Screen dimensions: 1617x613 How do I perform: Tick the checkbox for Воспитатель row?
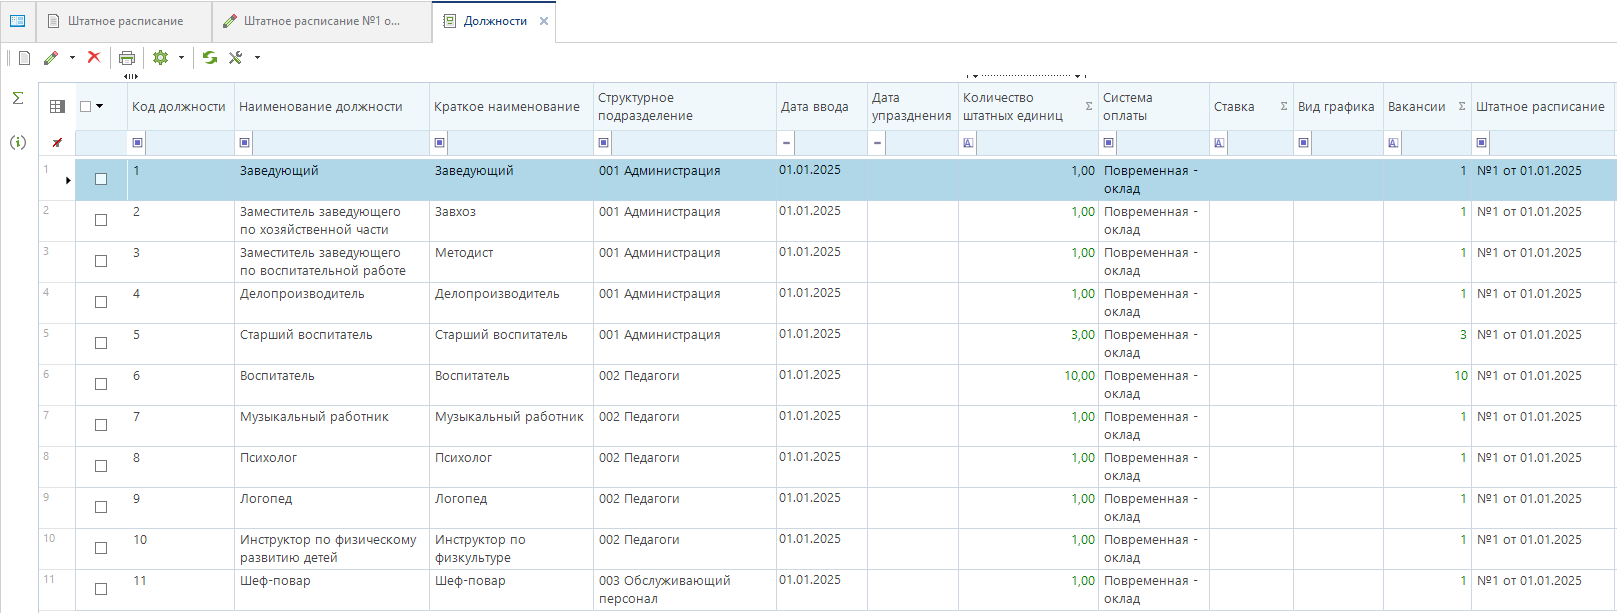point(101,384)
